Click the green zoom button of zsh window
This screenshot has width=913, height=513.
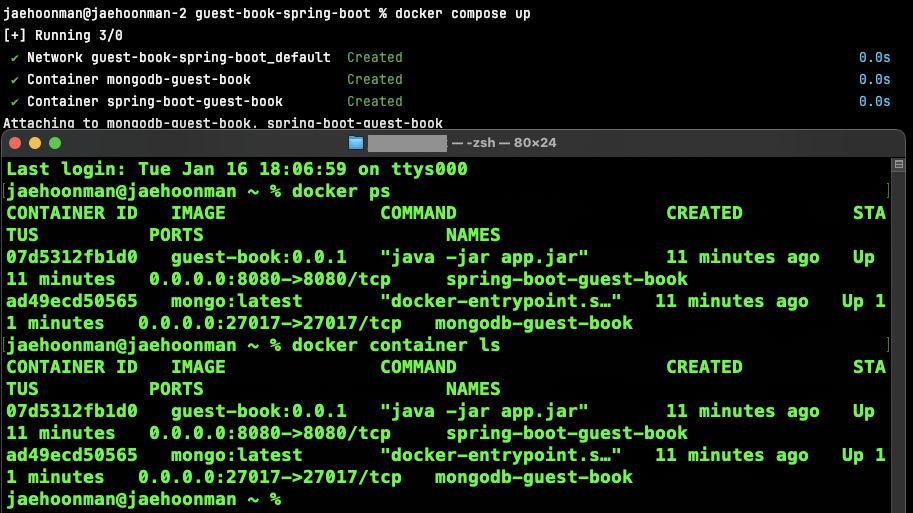(55, 143)
